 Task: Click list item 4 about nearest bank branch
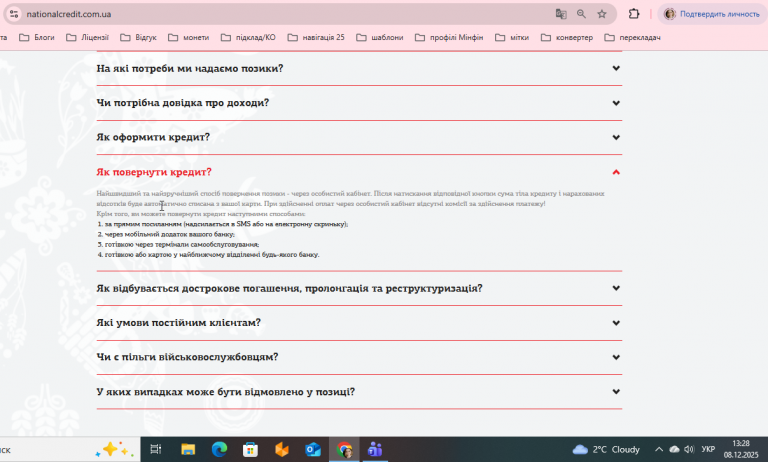click(x=208, y=255)
